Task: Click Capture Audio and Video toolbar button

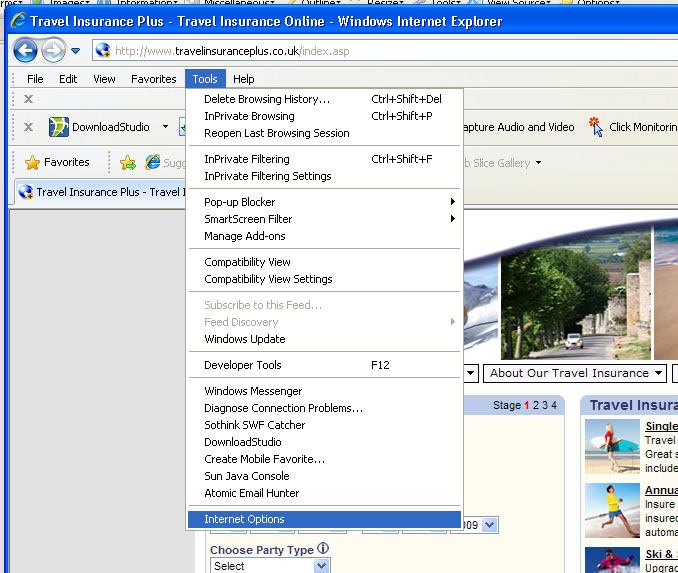Action: 518,127
